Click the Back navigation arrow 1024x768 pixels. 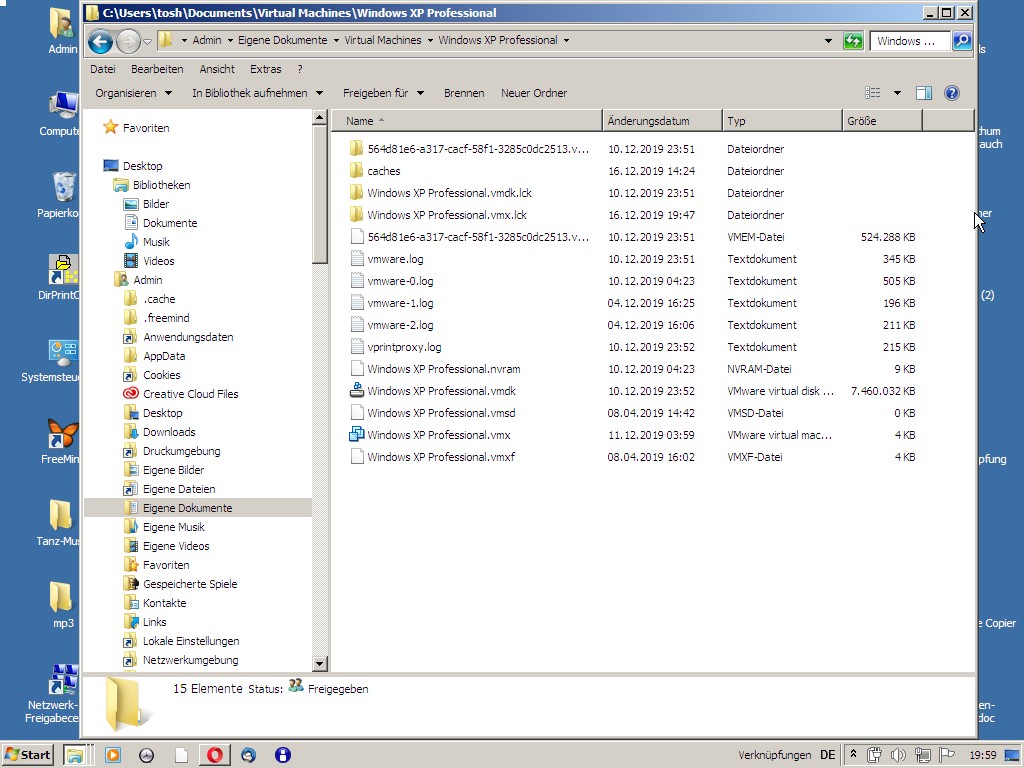(100, 41)
